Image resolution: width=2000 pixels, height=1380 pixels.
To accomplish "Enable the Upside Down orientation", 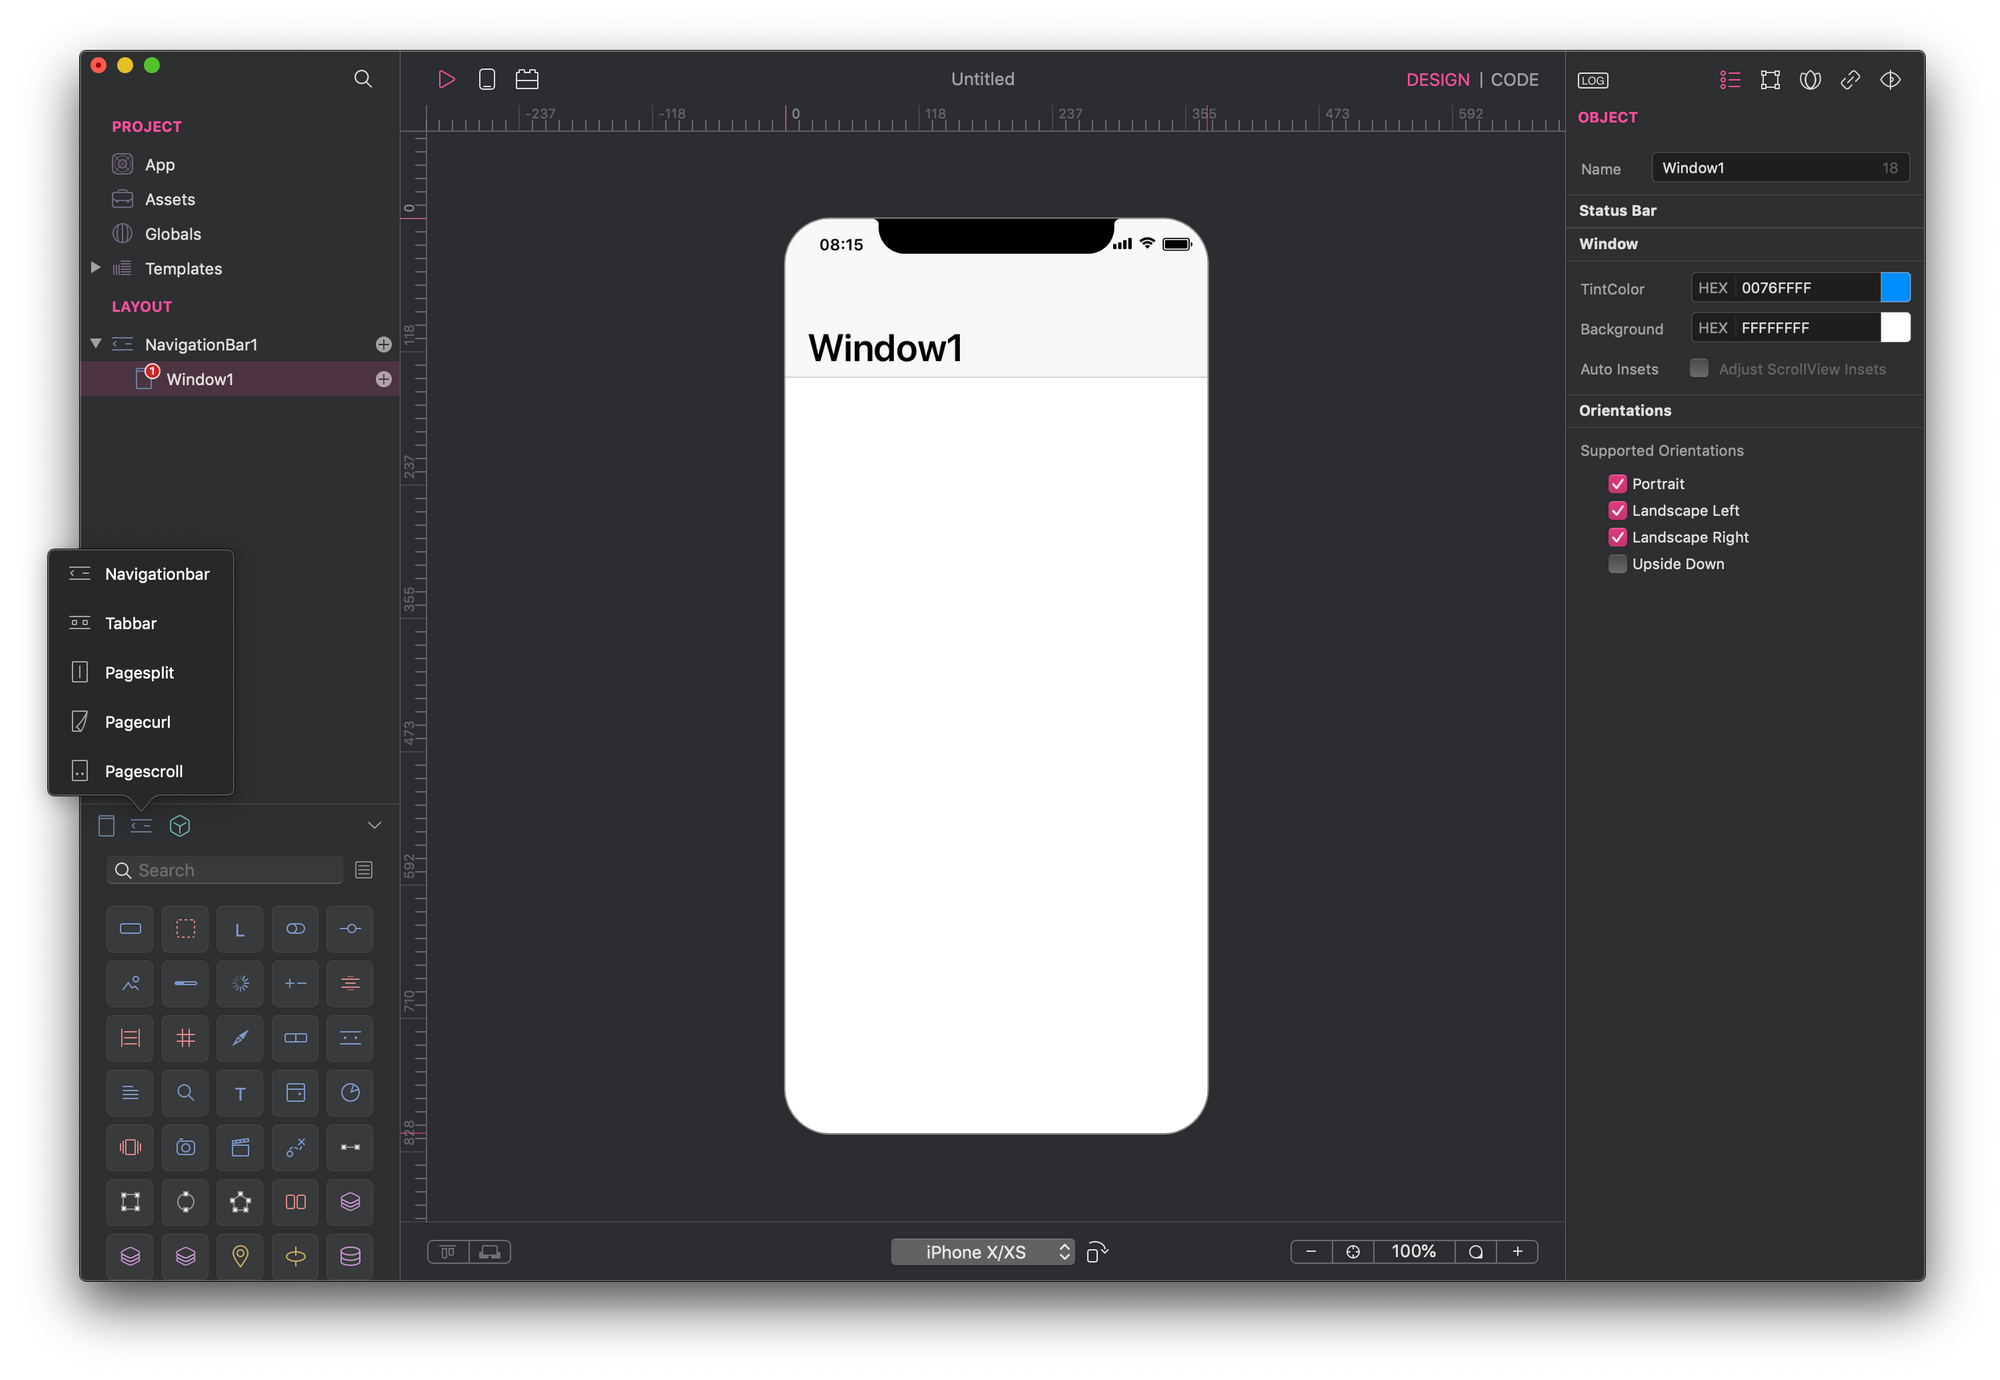I will click(x=1617, y=564).
